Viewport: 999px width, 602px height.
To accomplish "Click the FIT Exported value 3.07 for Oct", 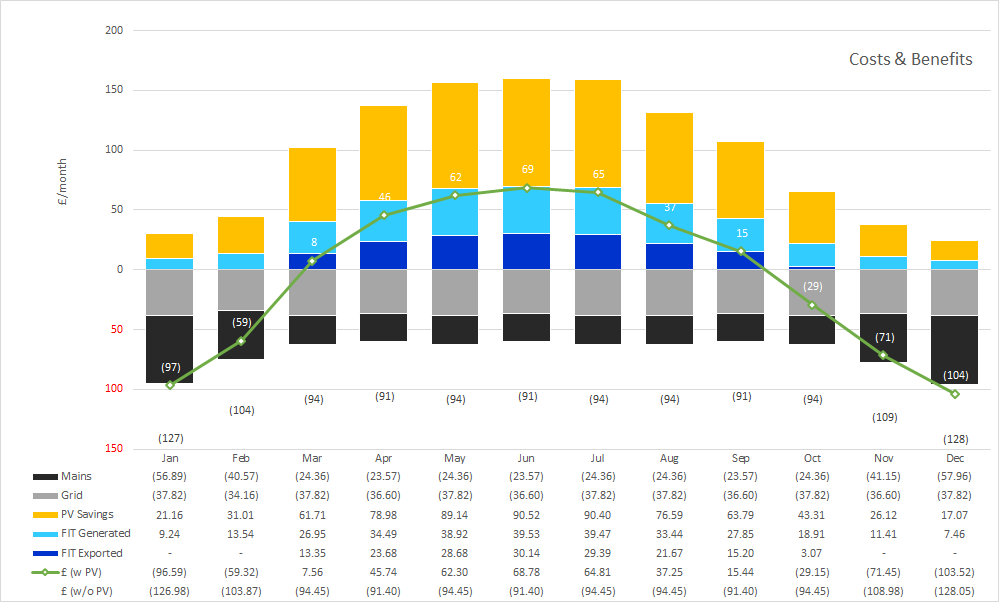I will [x=812, y=553].
